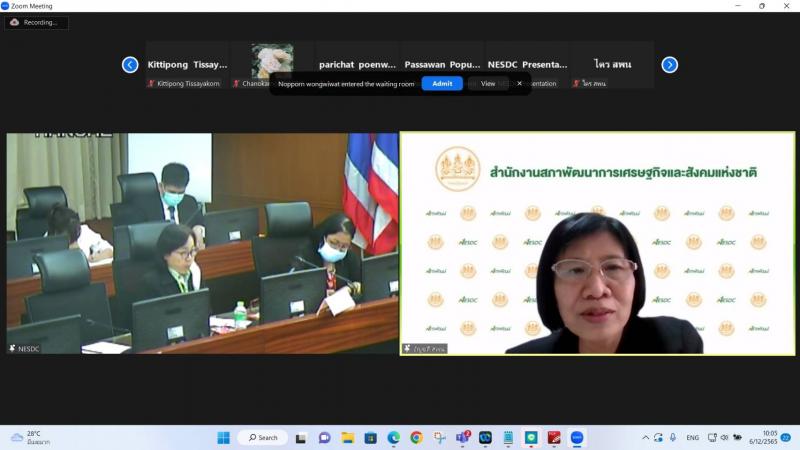Viewport: 800px width, 450px height.
Task: Select Kittipong Tissayakorn participant tile
Action: [x=187, y=65]
